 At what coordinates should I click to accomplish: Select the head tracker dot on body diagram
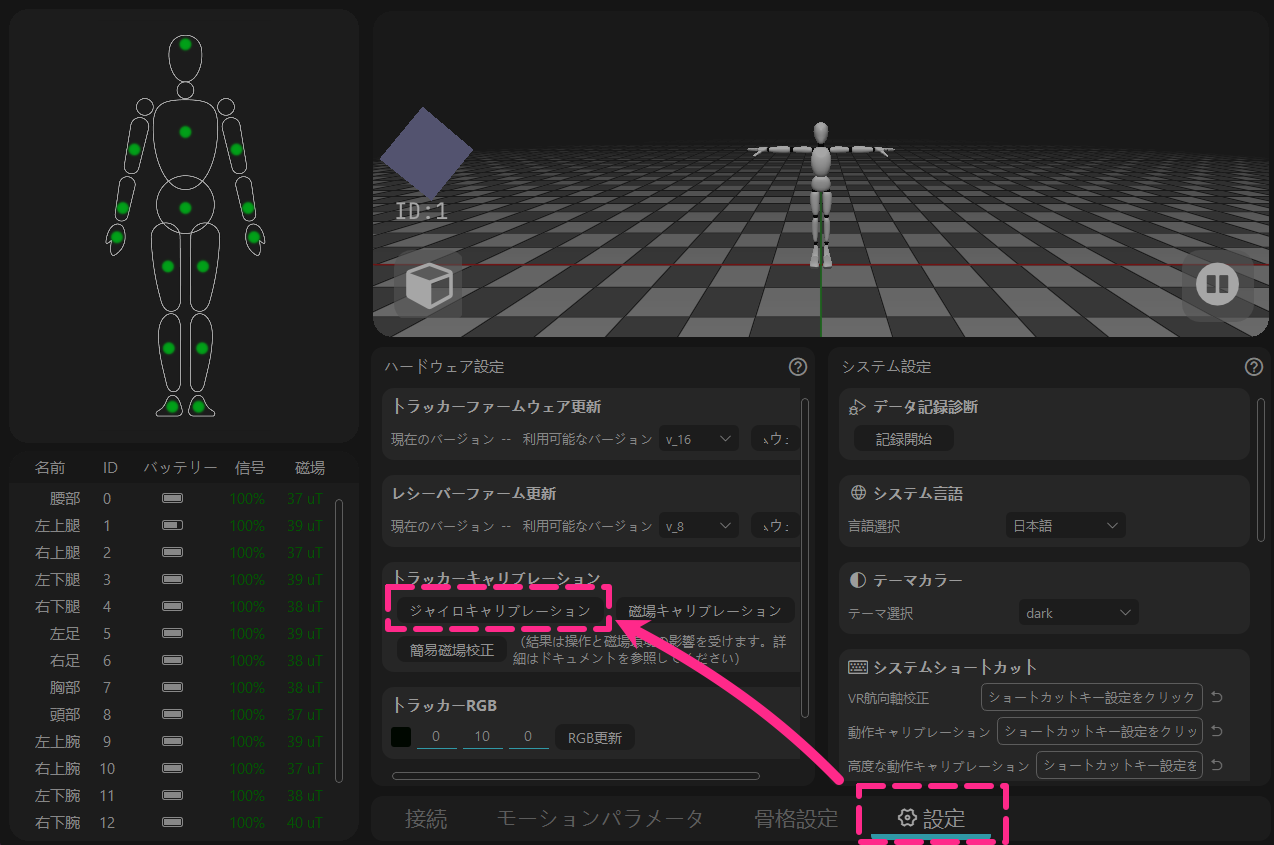click(x=185, y=44)
